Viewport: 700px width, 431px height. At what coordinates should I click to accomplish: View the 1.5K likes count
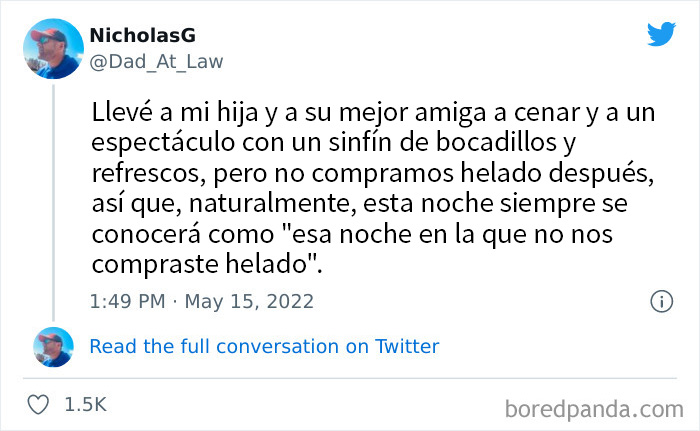point(86,405)
